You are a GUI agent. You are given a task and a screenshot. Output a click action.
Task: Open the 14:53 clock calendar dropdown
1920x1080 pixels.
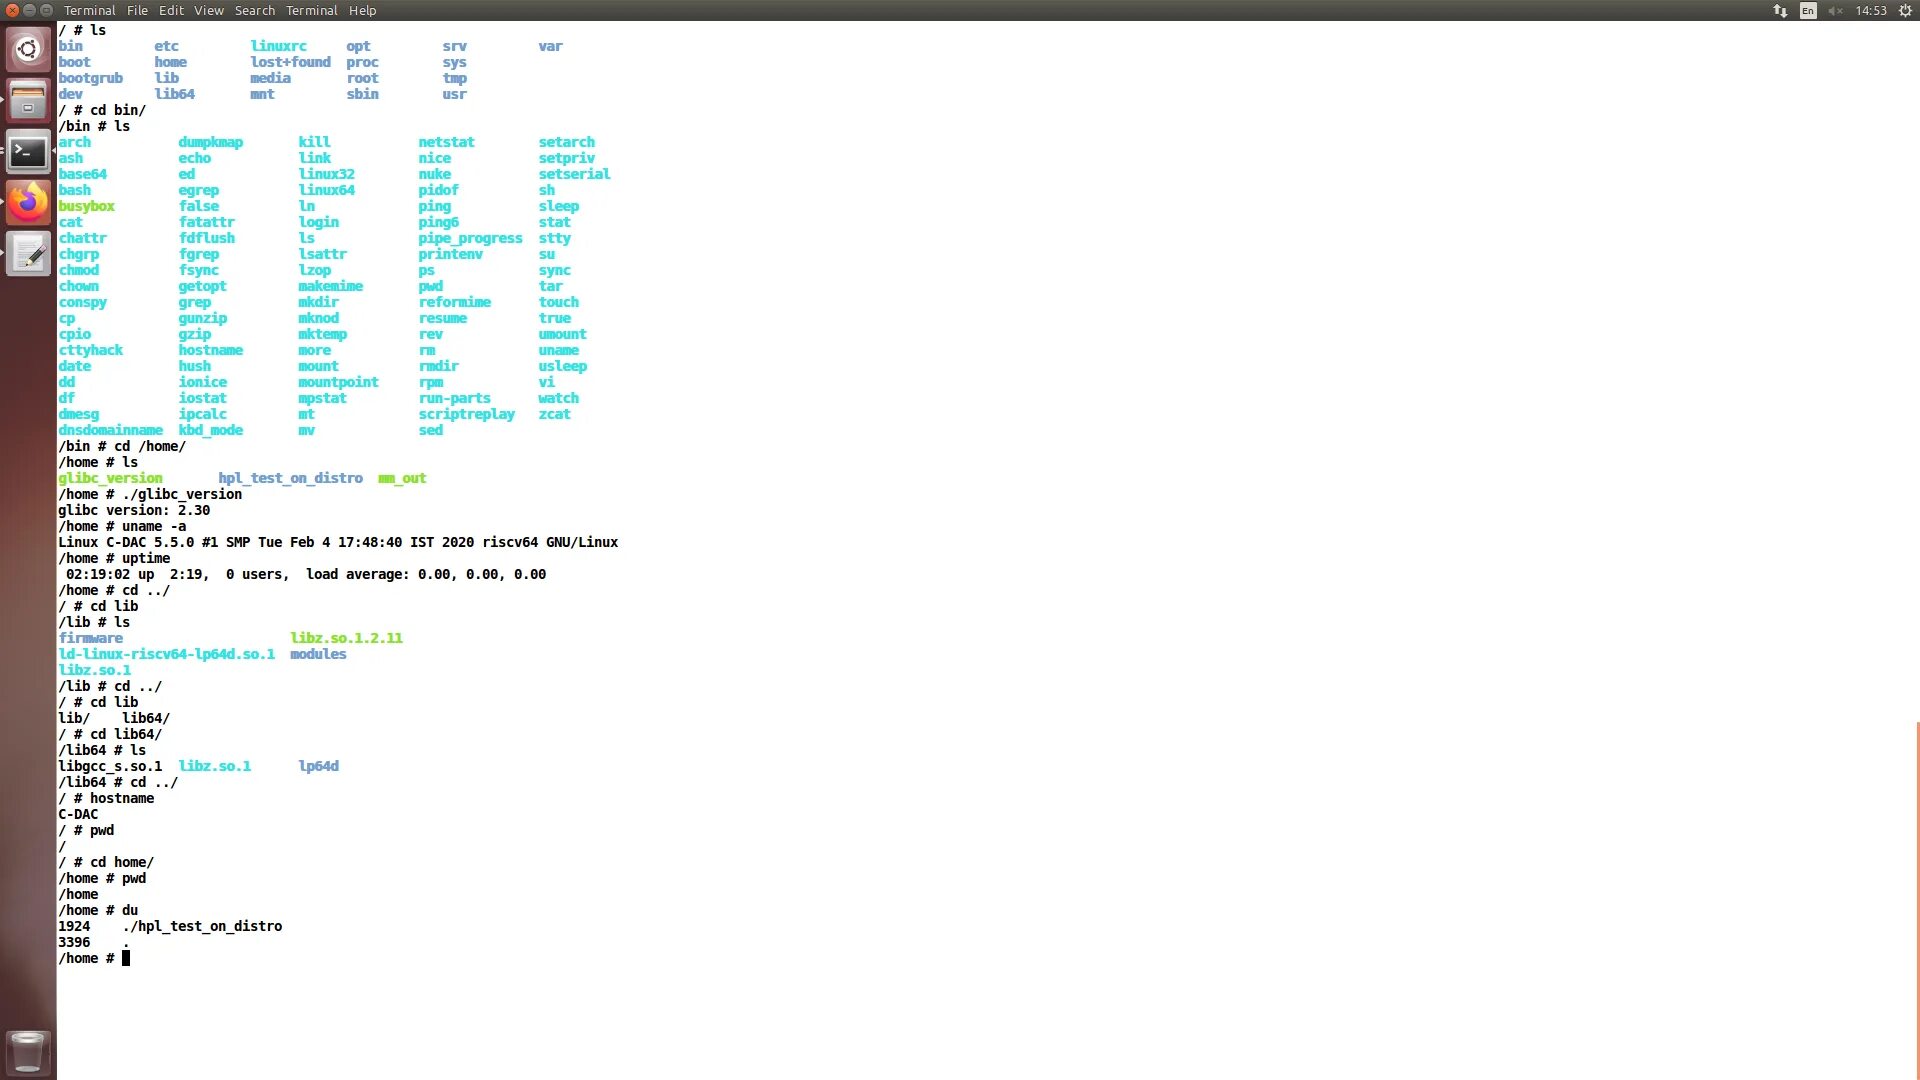1870,11
